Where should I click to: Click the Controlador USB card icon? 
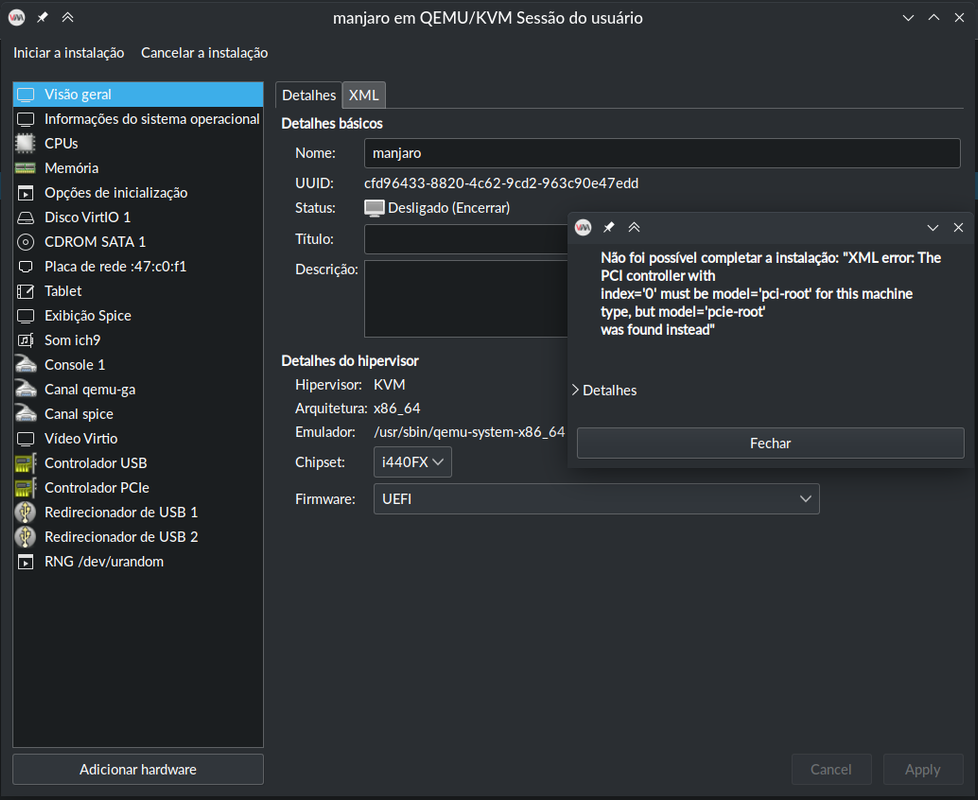26,463
